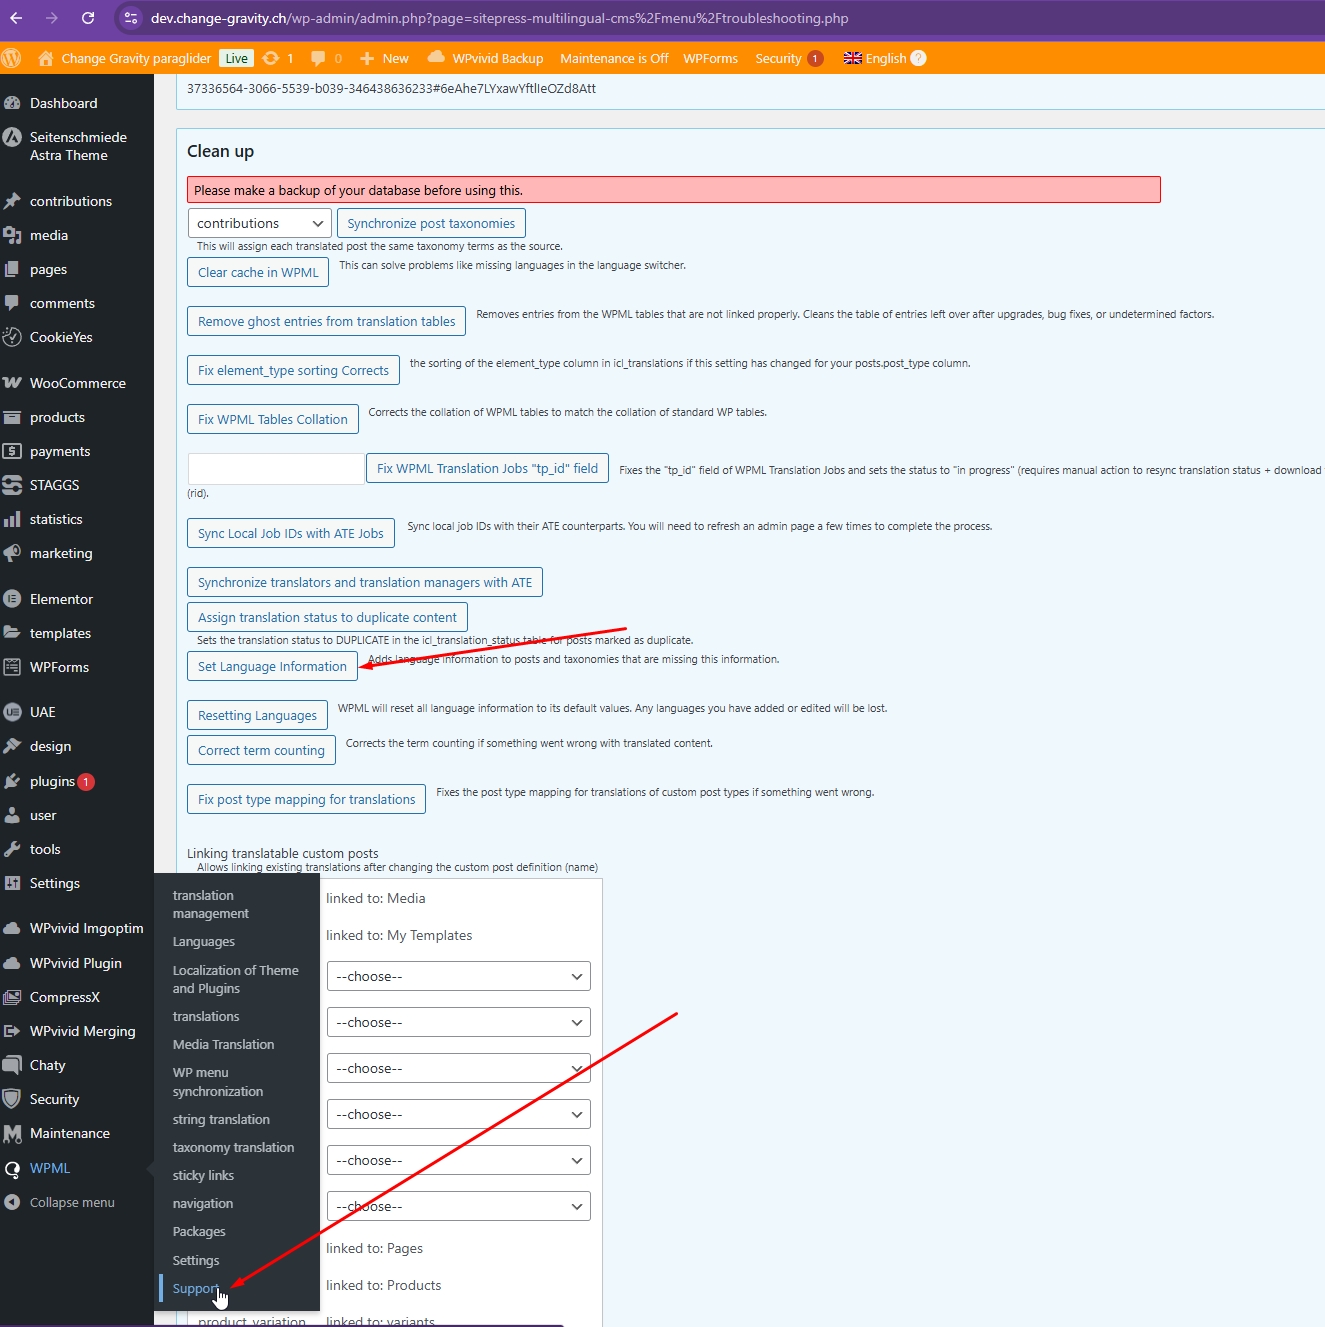Open WPML Packages submenu item
Viewport: 1325px width, 1327px height.
pos(199,1231)
